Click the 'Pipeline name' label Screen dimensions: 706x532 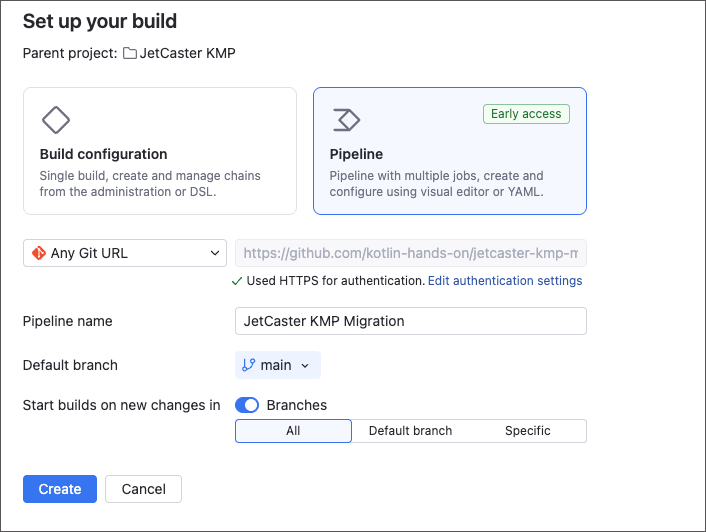pyautogui.click(x=68, y=321)
